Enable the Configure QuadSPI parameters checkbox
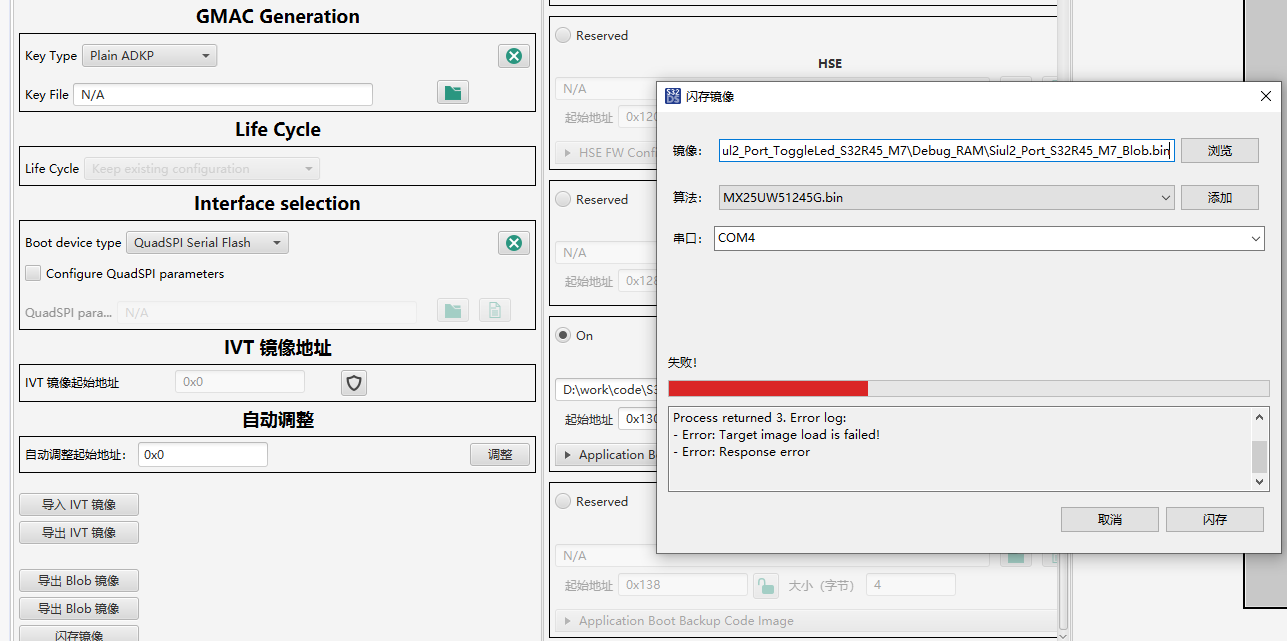 [33, 272]
